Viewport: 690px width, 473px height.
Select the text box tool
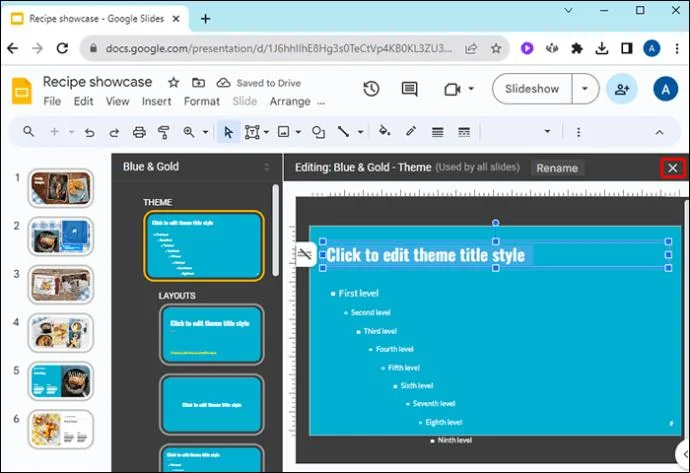click(252, 132)
